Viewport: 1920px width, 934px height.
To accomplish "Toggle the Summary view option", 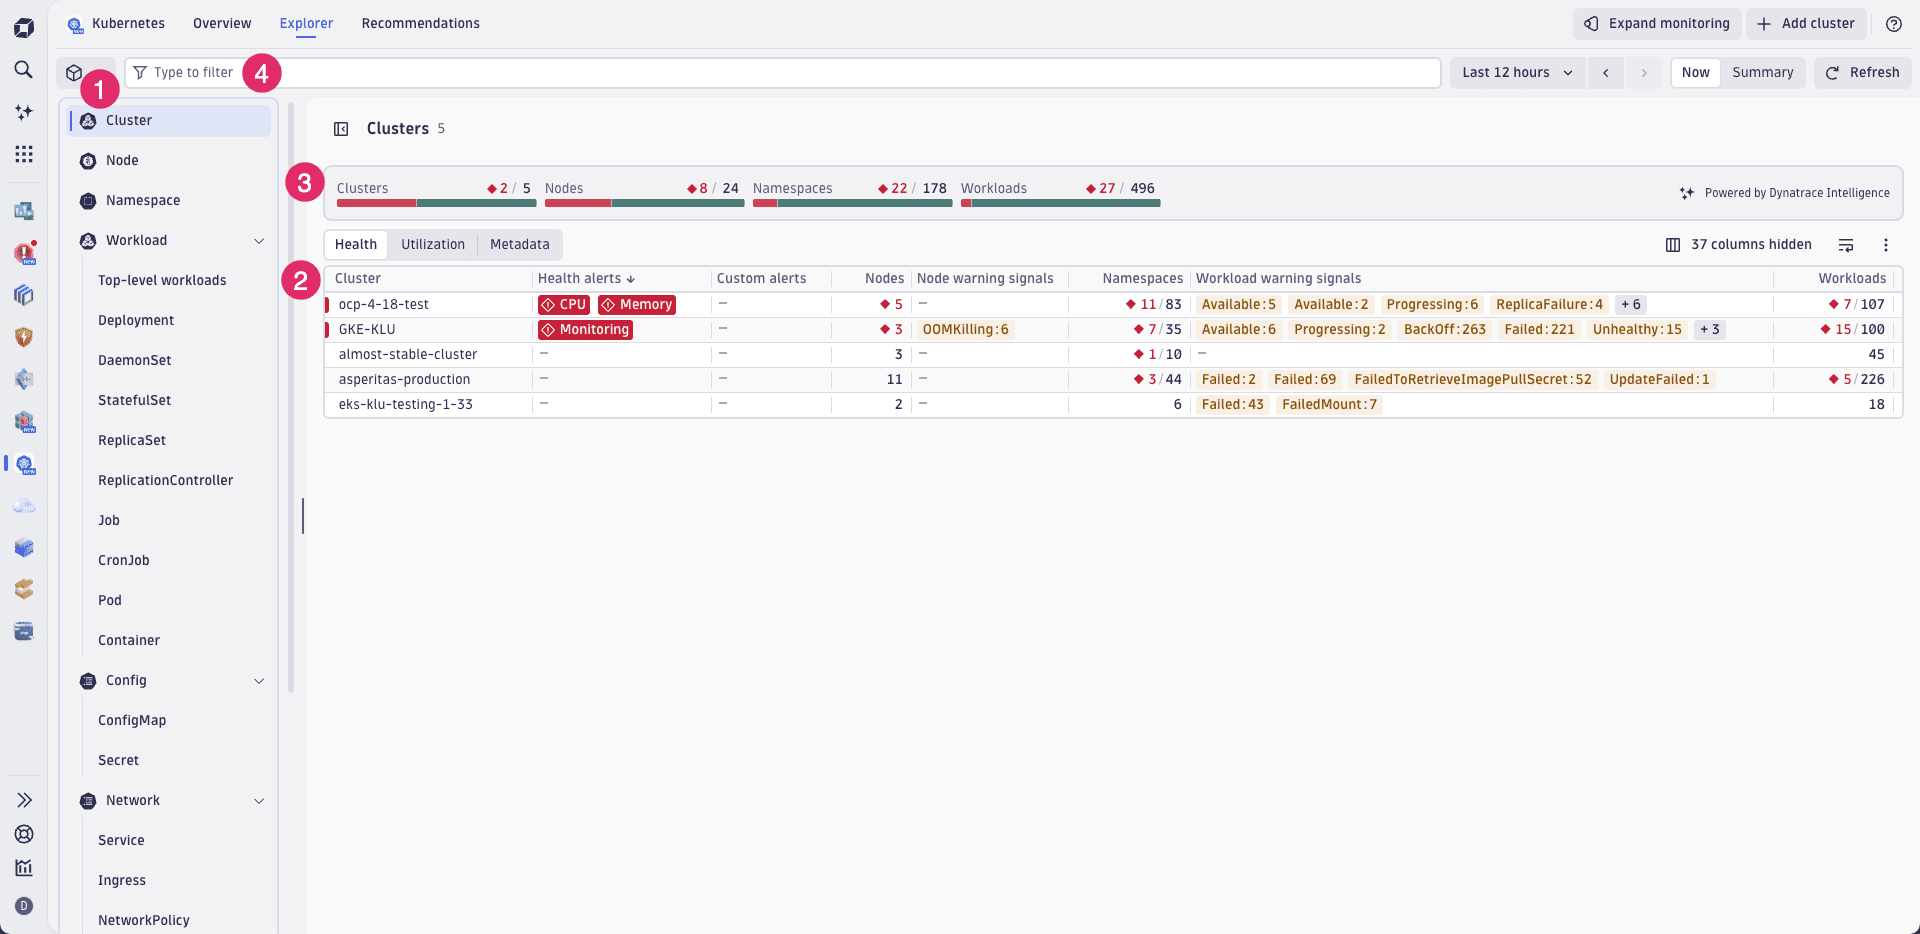I will pyautogui.click(x=1762, y=72).
